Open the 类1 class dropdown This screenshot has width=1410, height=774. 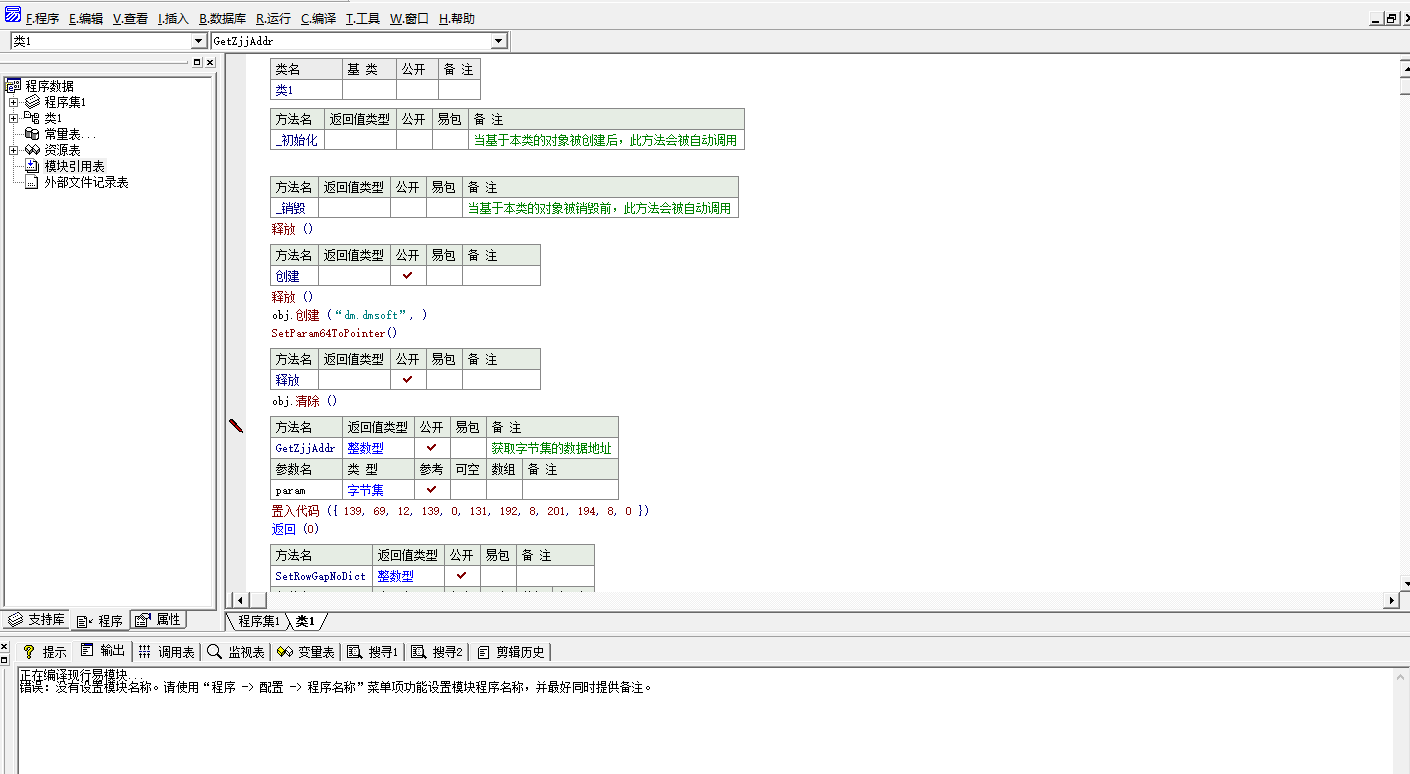coord(198,41)
